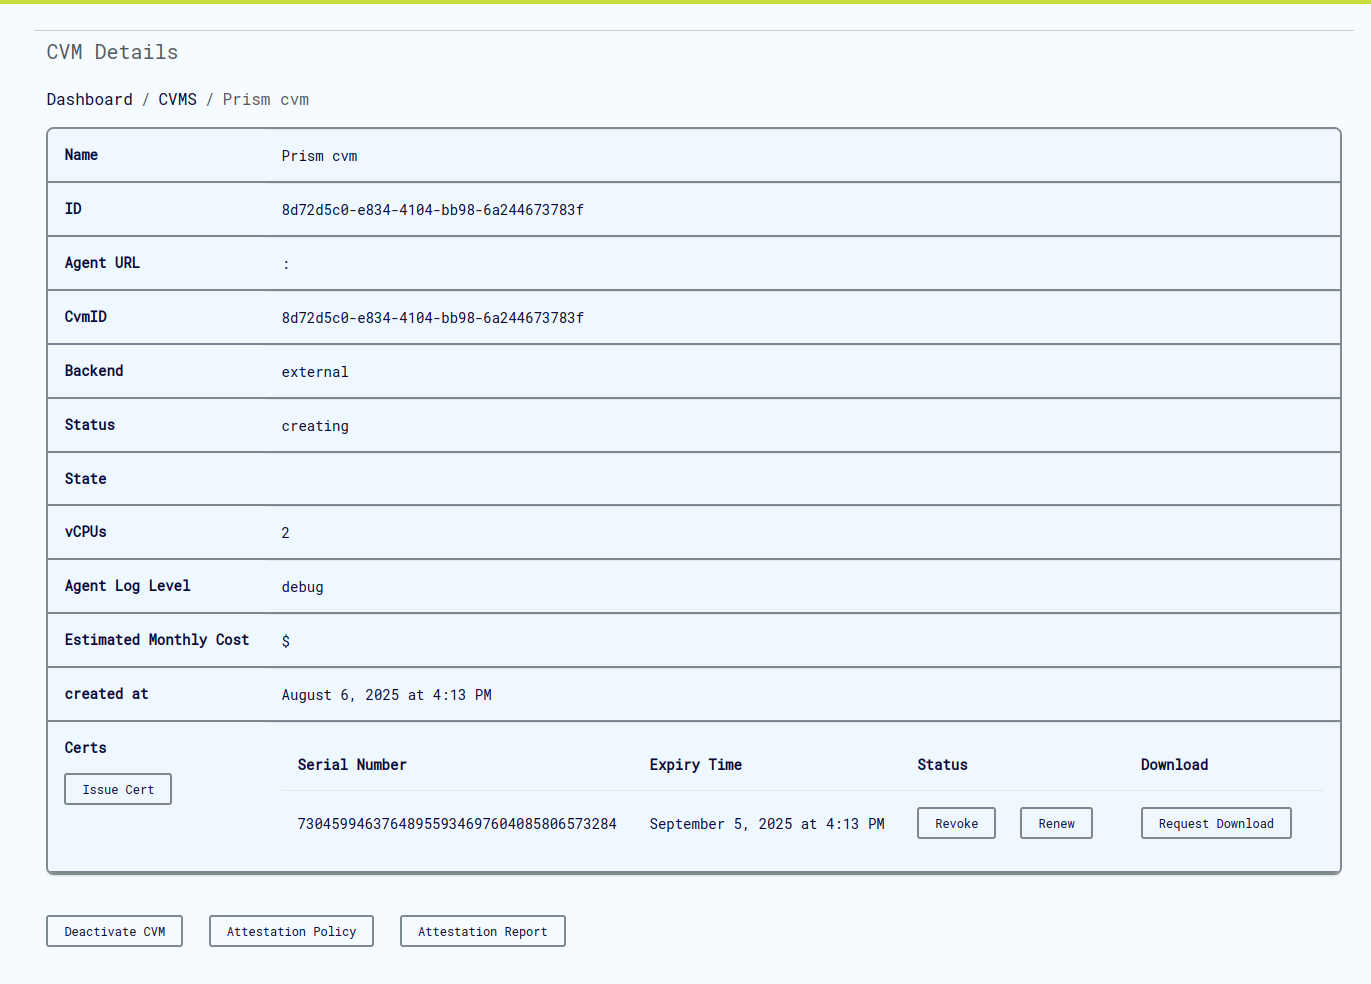Click the CVM Details page heading

point(112,52)
